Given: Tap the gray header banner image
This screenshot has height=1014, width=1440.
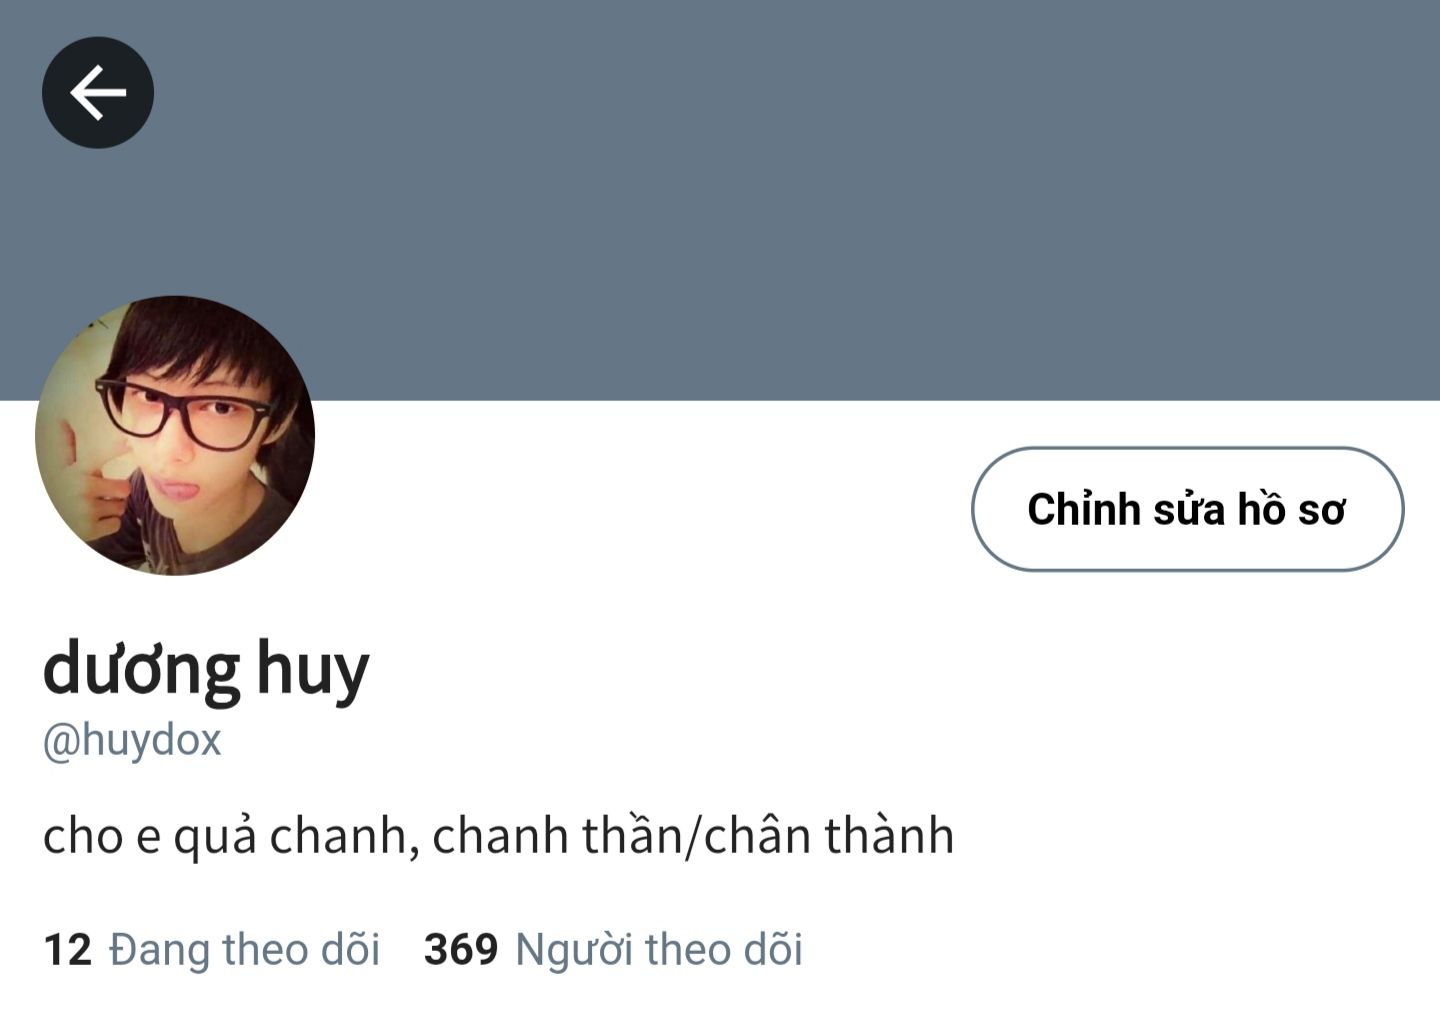Looking at the screenshot, I should coord(720,200).
